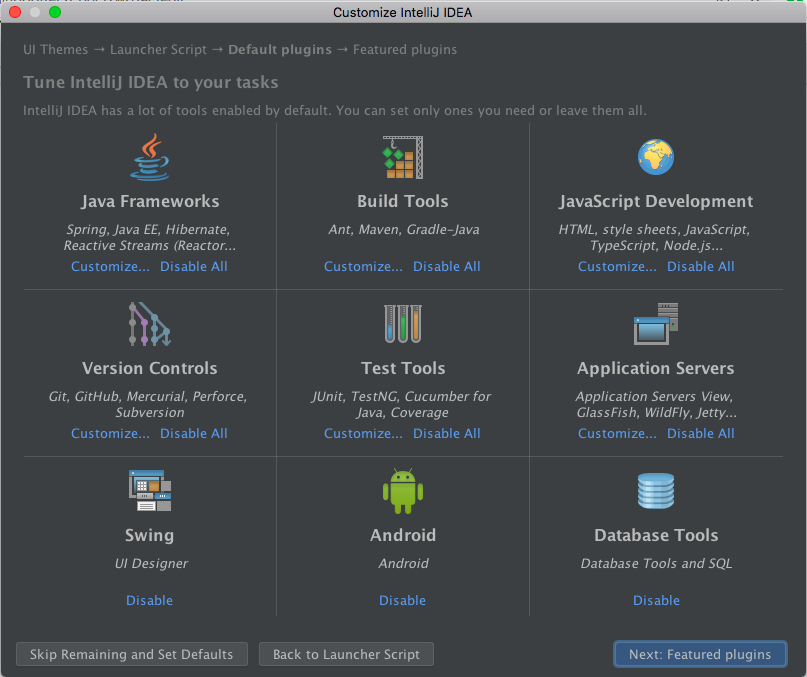Click 'Git, GitHub, Mercurial, Perforce' description
807x677 pixels.
(148, 396)
